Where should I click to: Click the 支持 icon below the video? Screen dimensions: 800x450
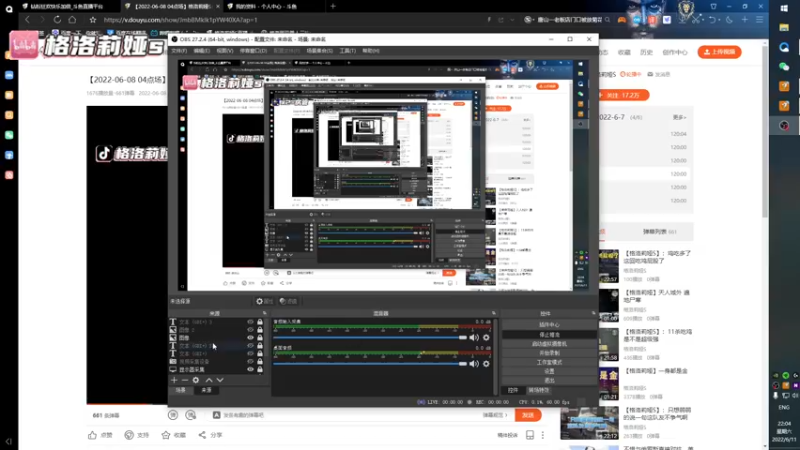[129, 435]
